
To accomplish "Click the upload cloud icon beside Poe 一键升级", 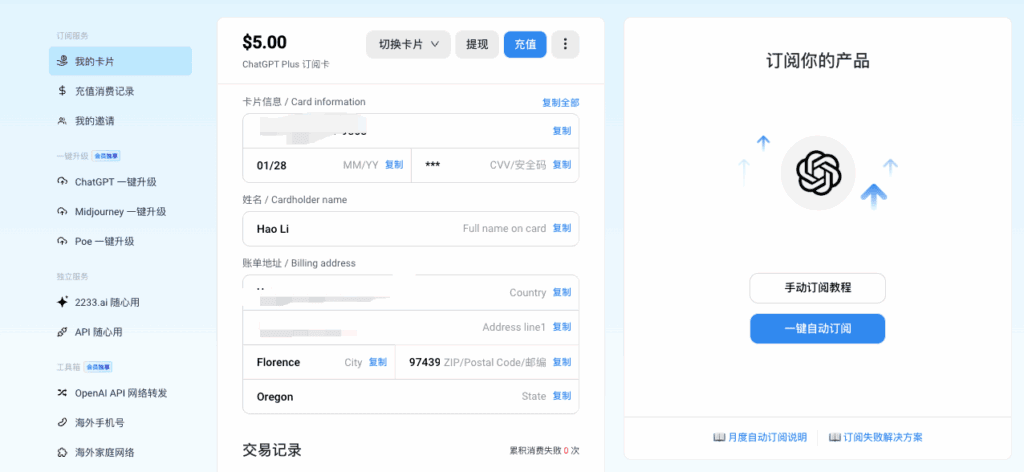I will 62,242.
